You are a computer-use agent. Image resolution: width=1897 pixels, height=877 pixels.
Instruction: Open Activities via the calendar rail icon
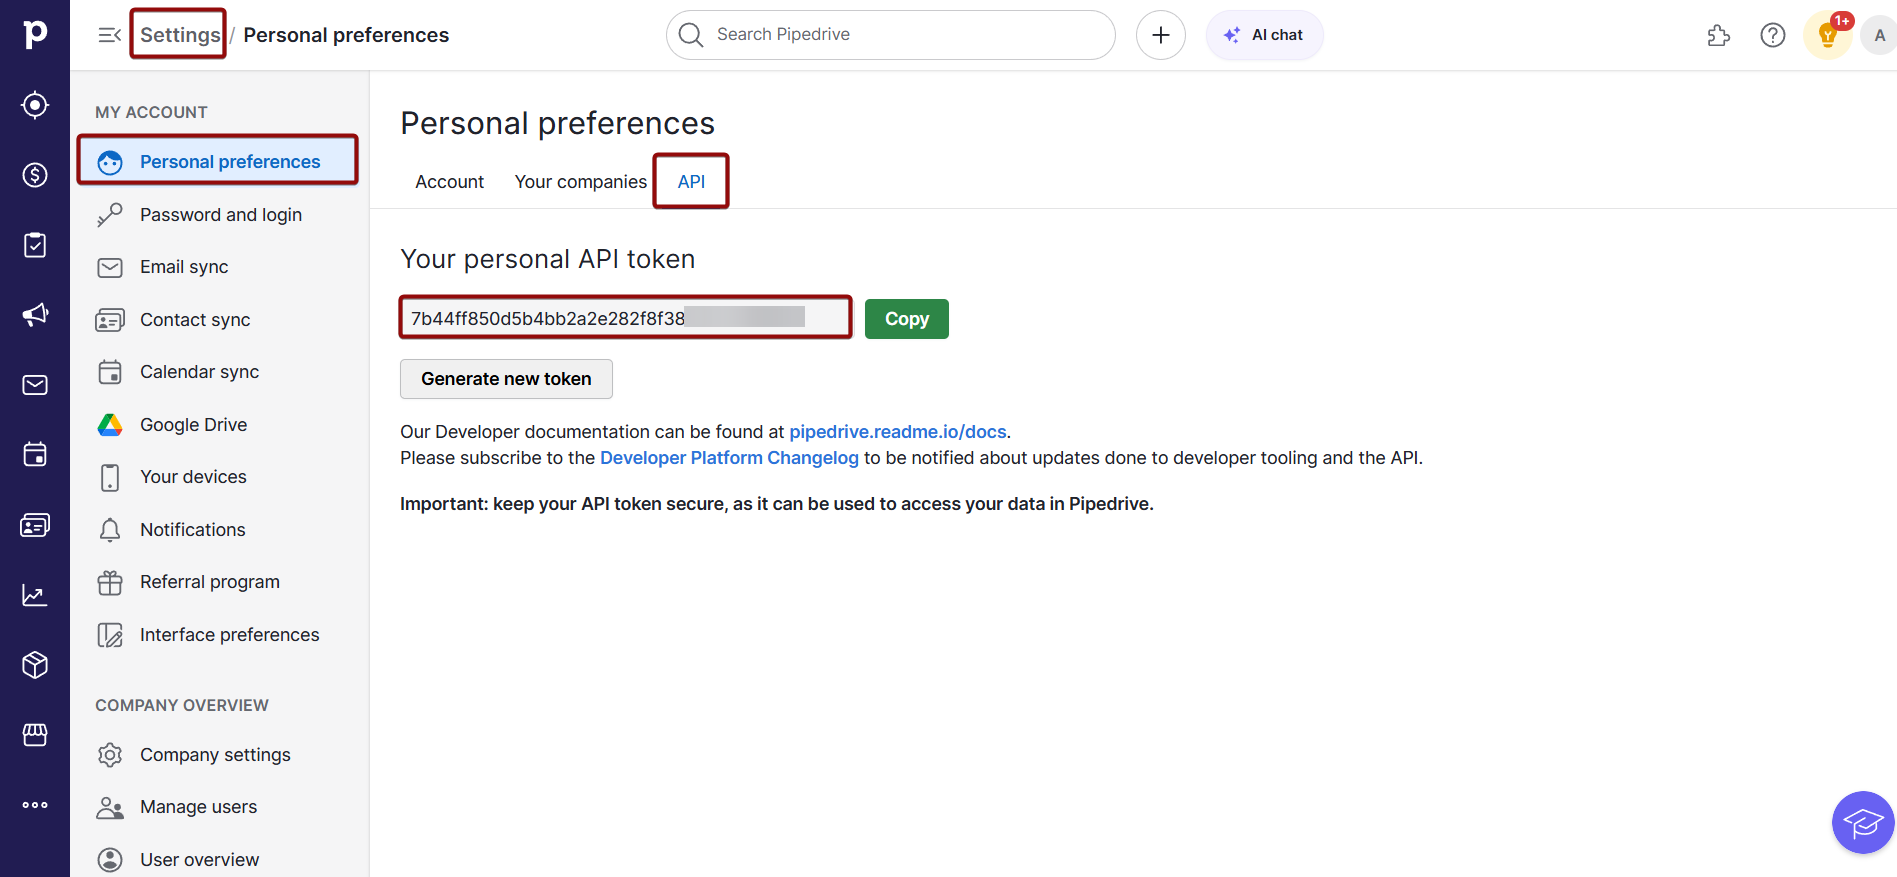click(x=35, y=455)
